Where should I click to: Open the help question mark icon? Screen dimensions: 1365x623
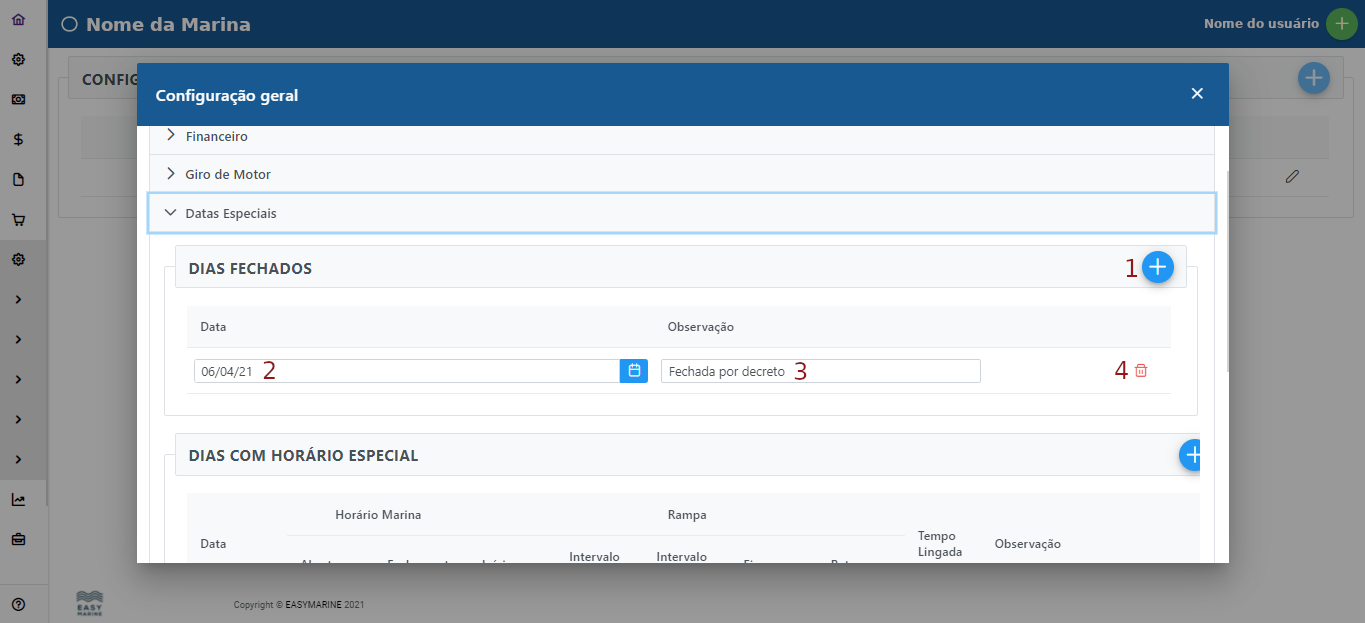pyautogui.click(x=18, y=604)
